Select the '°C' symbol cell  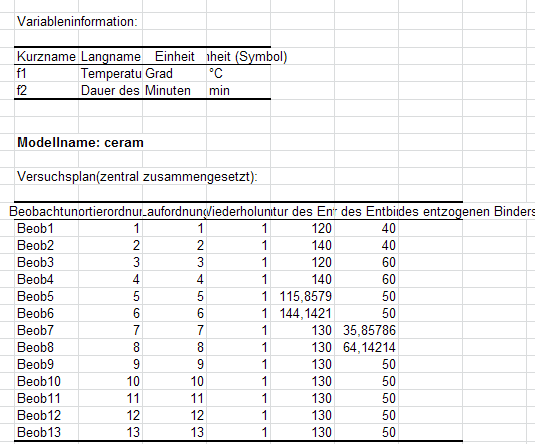click(x=238, y=73)
